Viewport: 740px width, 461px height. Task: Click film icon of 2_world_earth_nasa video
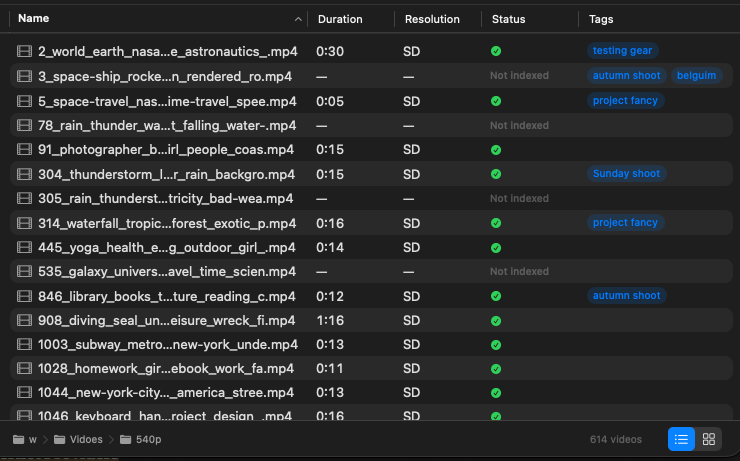point(25,51)
